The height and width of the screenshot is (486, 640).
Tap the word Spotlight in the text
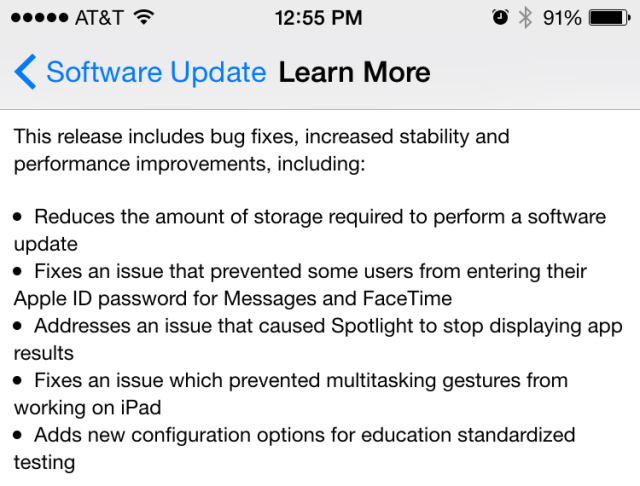tap(372, 326)
